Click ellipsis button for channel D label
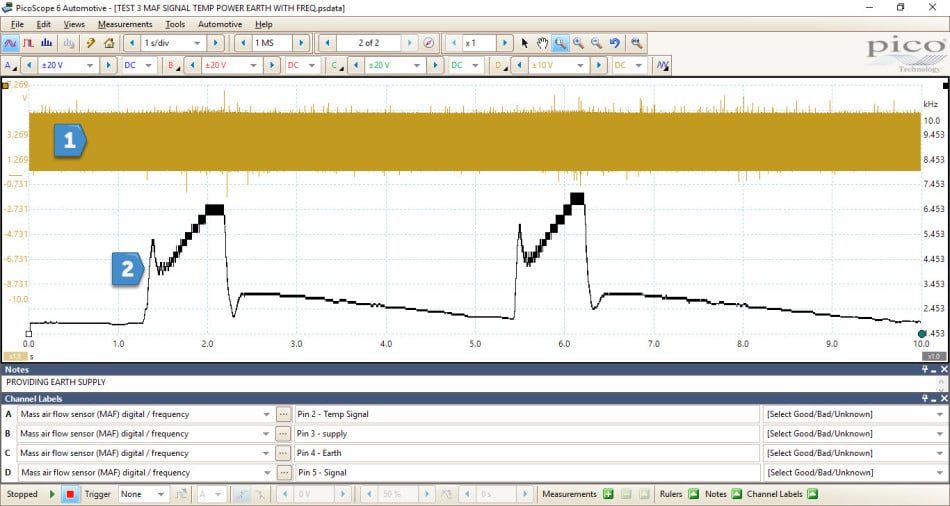The height and width of the screenshot is (506, 950). click(x=283, y=473)
